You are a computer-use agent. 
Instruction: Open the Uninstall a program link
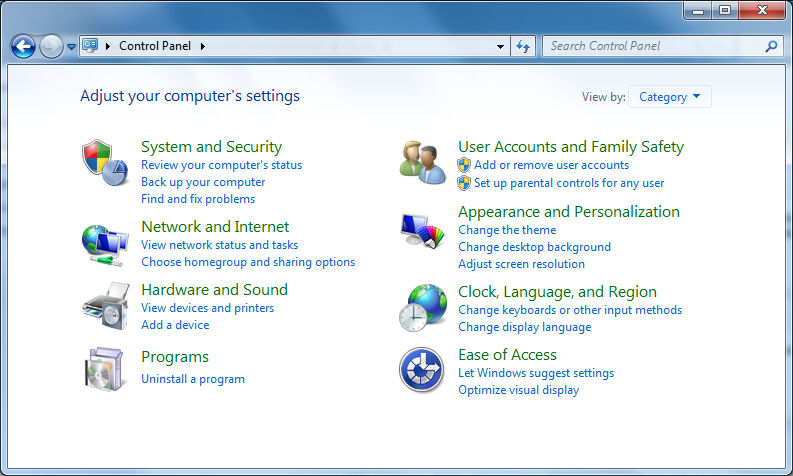click(x=193, y=379)
